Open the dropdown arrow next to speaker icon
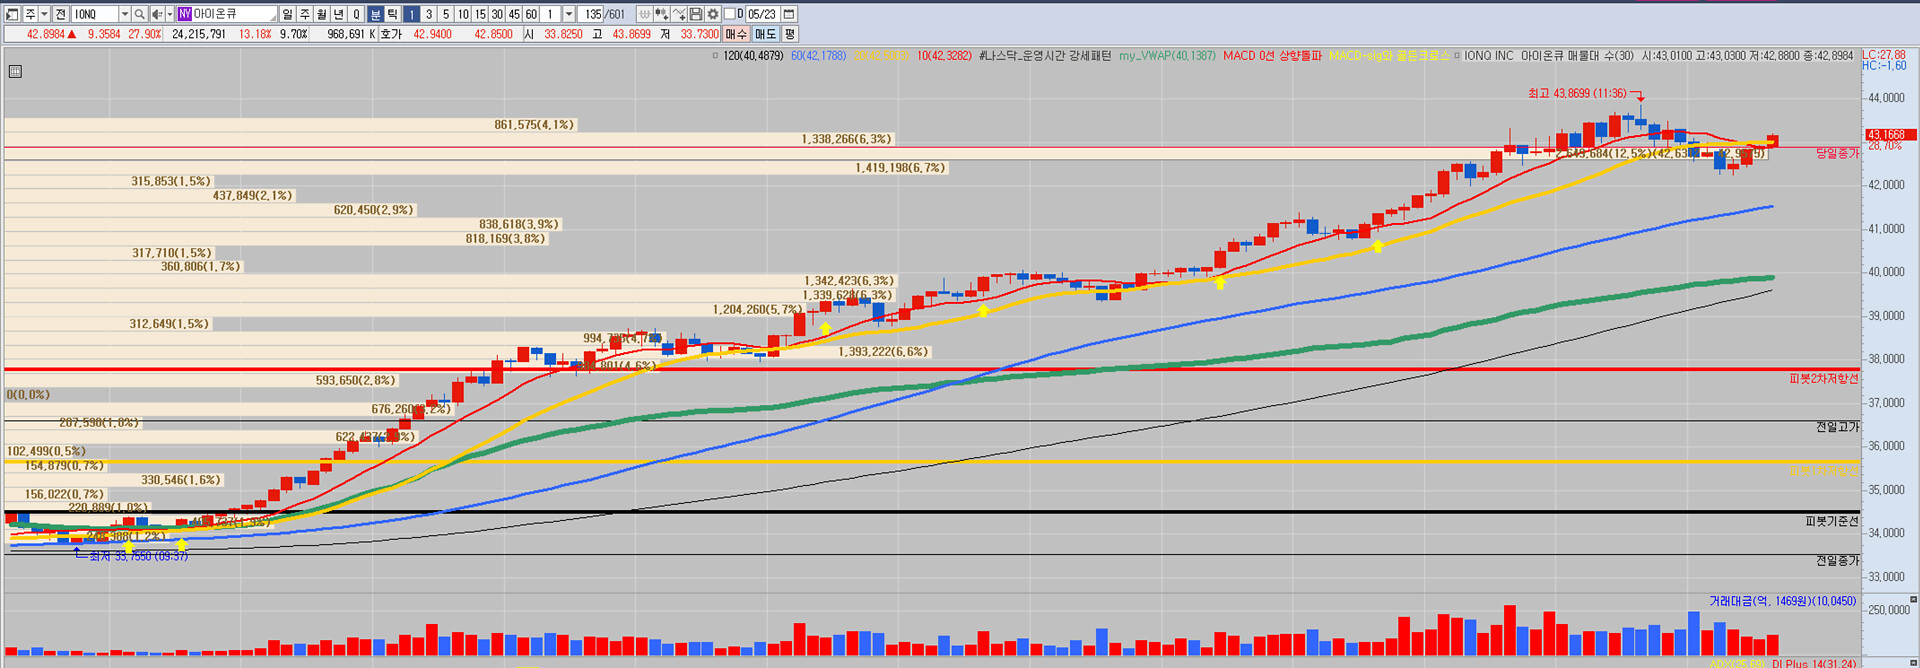 click(x=170, y=14)
